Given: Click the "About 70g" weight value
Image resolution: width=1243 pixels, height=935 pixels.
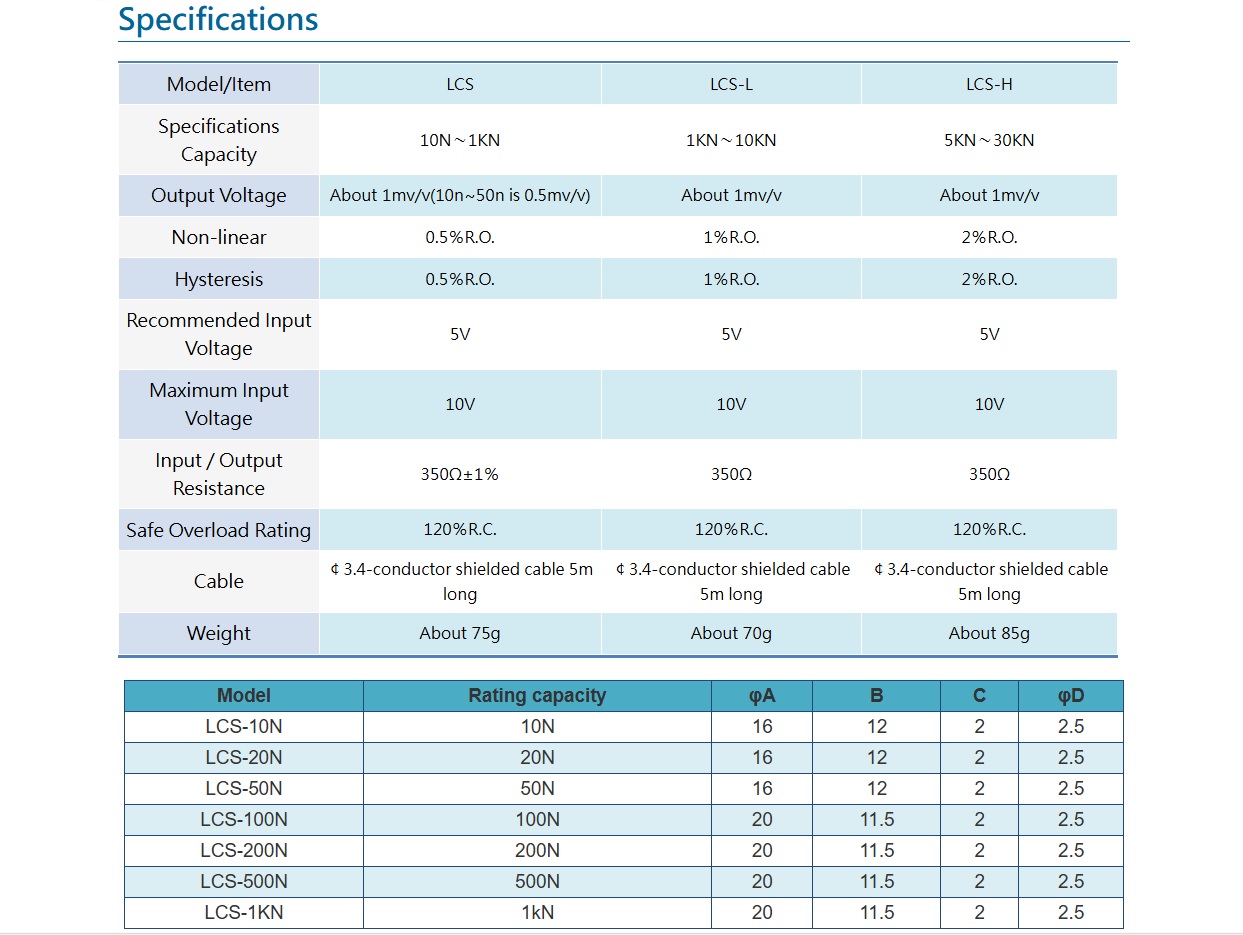Looking at the screenshot, I should tap(731, 633).
